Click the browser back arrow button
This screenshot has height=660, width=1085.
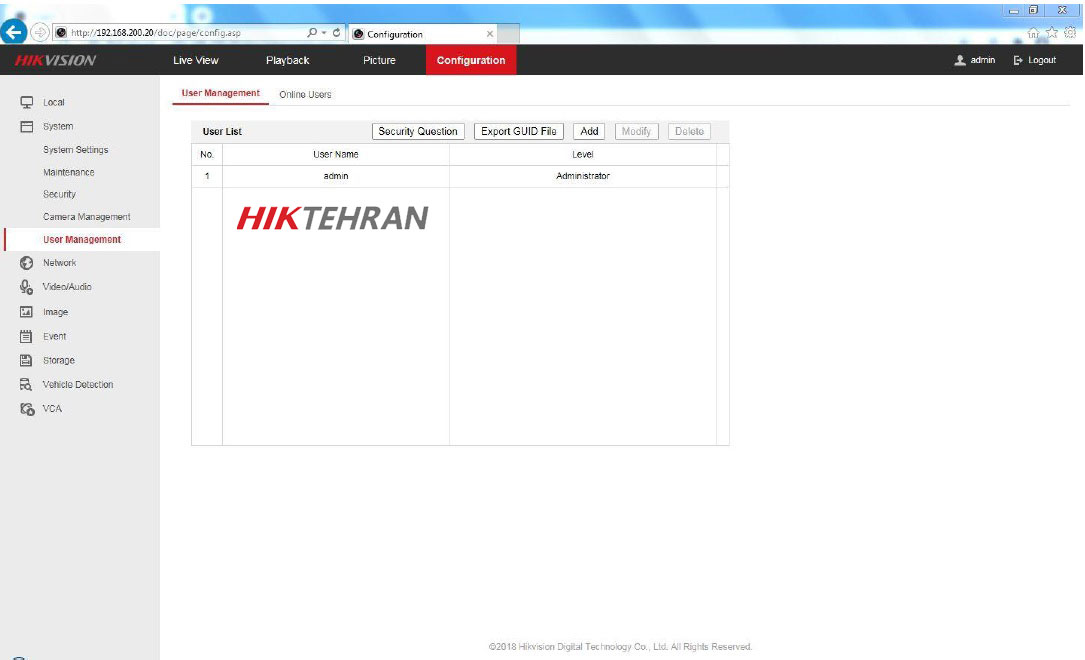point(13,32)
